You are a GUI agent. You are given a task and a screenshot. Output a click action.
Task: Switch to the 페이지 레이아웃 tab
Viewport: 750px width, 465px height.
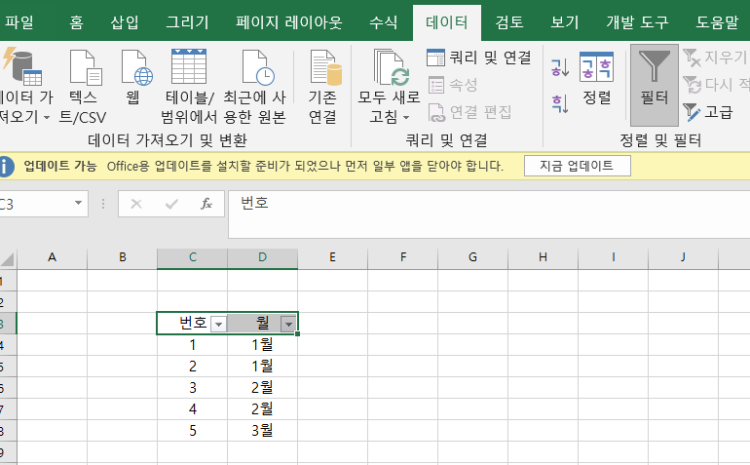(289, 22)
